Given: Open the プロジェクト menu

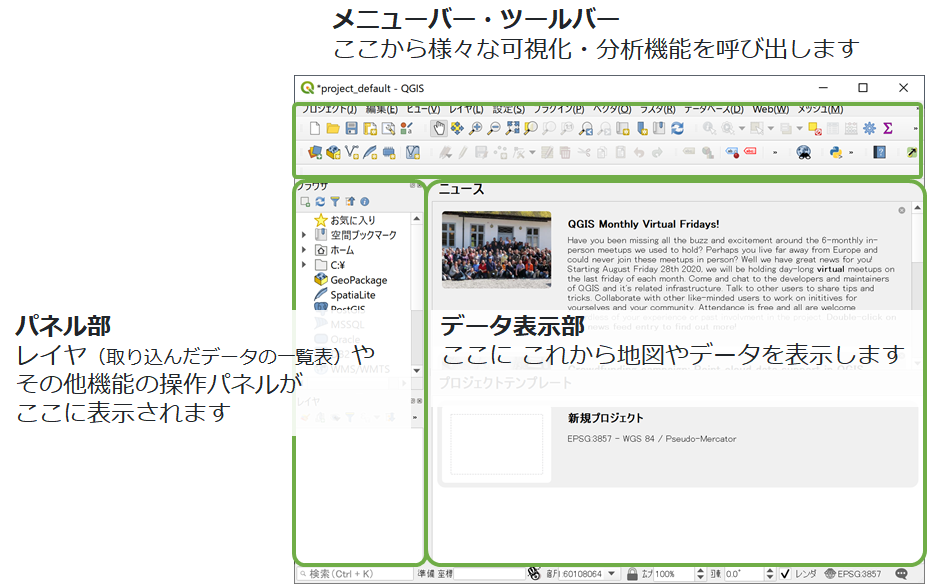Looking at the screenshot, I should pos(330,109).
